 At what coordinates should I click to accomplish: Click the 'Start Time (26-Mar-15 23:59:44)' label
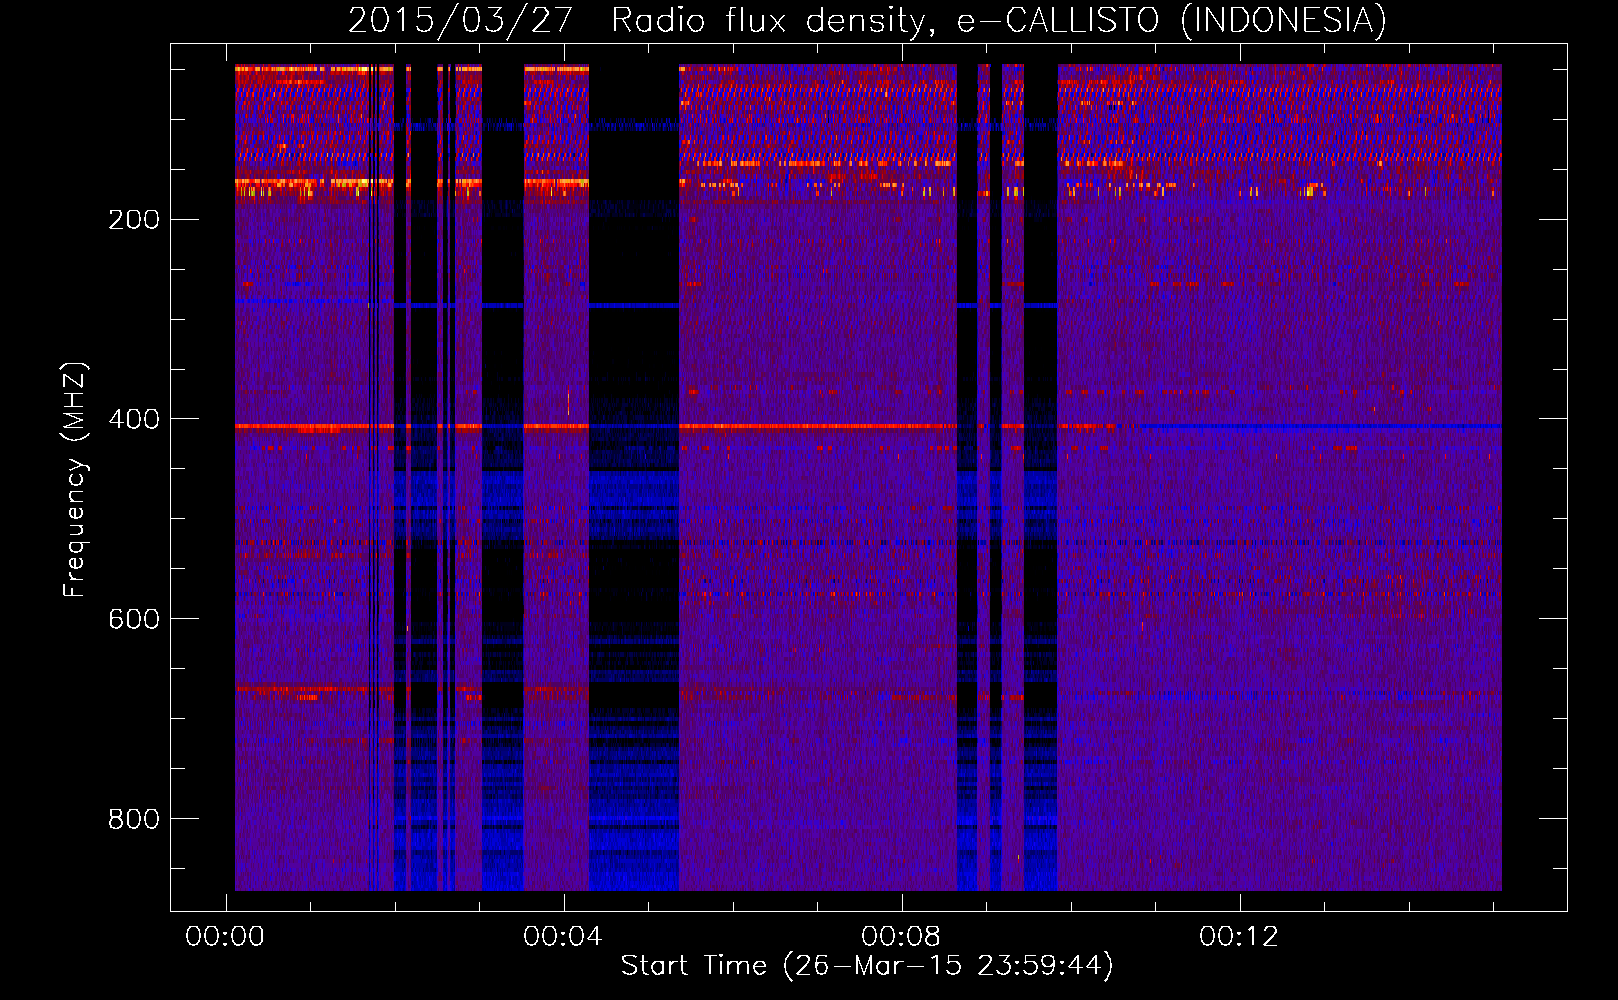coord(867,966)
